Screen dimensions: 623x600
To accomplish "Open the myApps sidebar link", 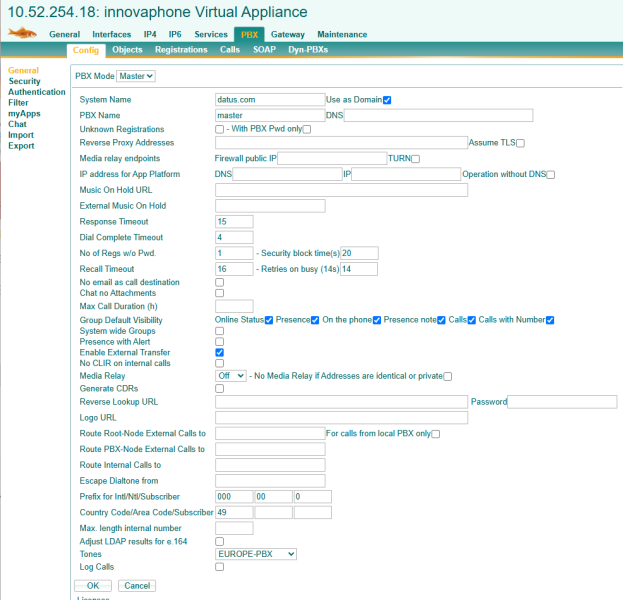I will [24, 114].
